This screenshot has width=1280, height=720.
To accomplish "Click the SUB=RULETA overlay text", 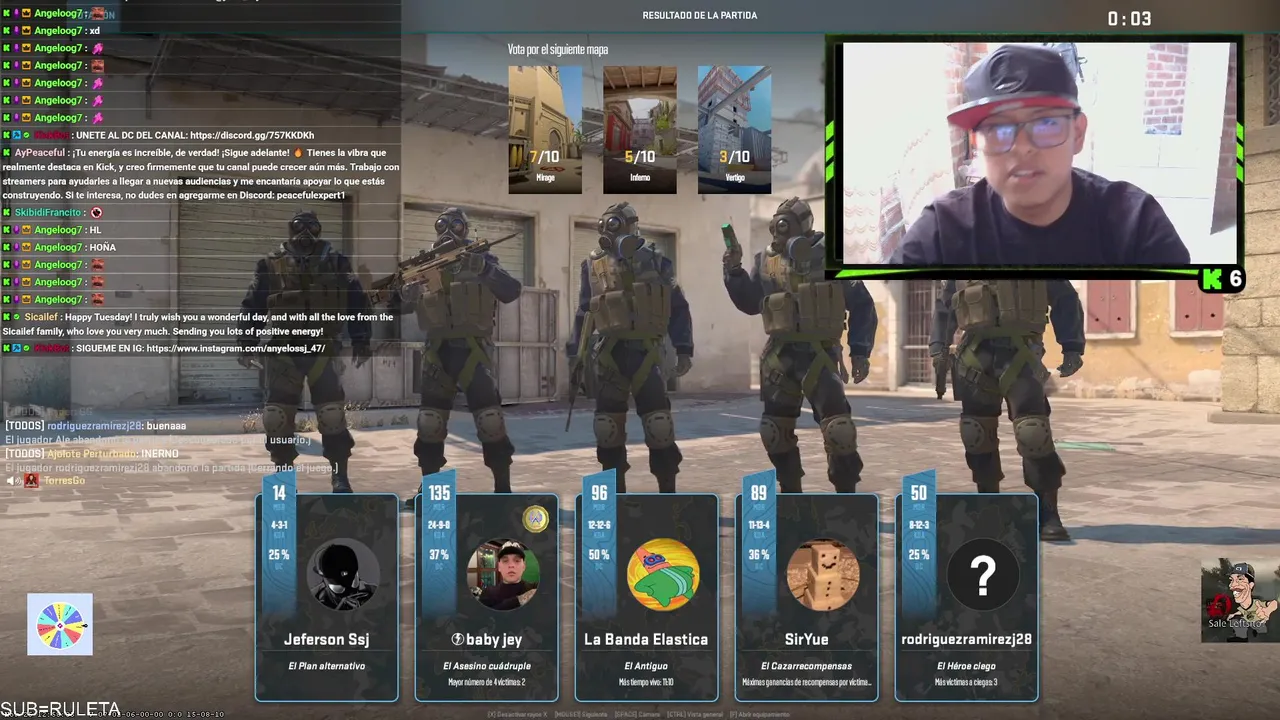I will pyautogui.click(x=60, y=708).
